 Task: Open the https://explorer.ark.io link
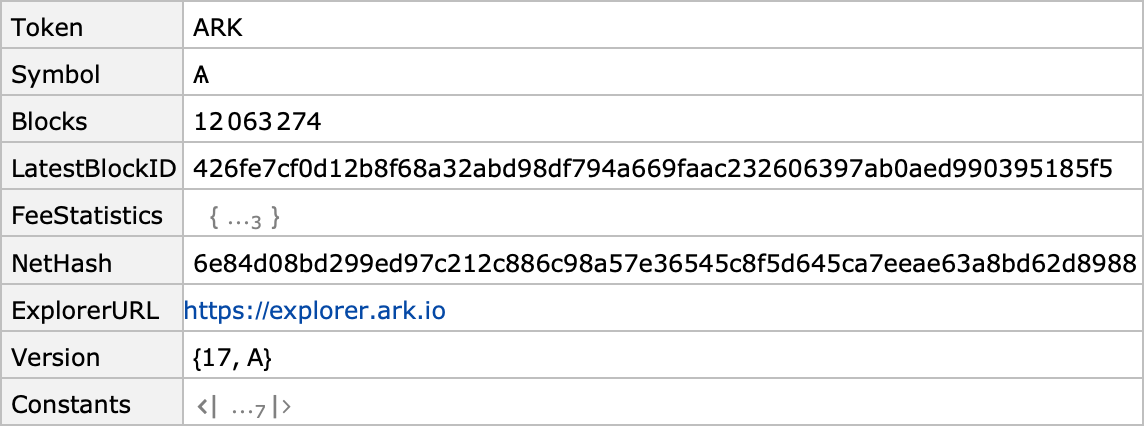pyautogui.click(x=315, y=311)
